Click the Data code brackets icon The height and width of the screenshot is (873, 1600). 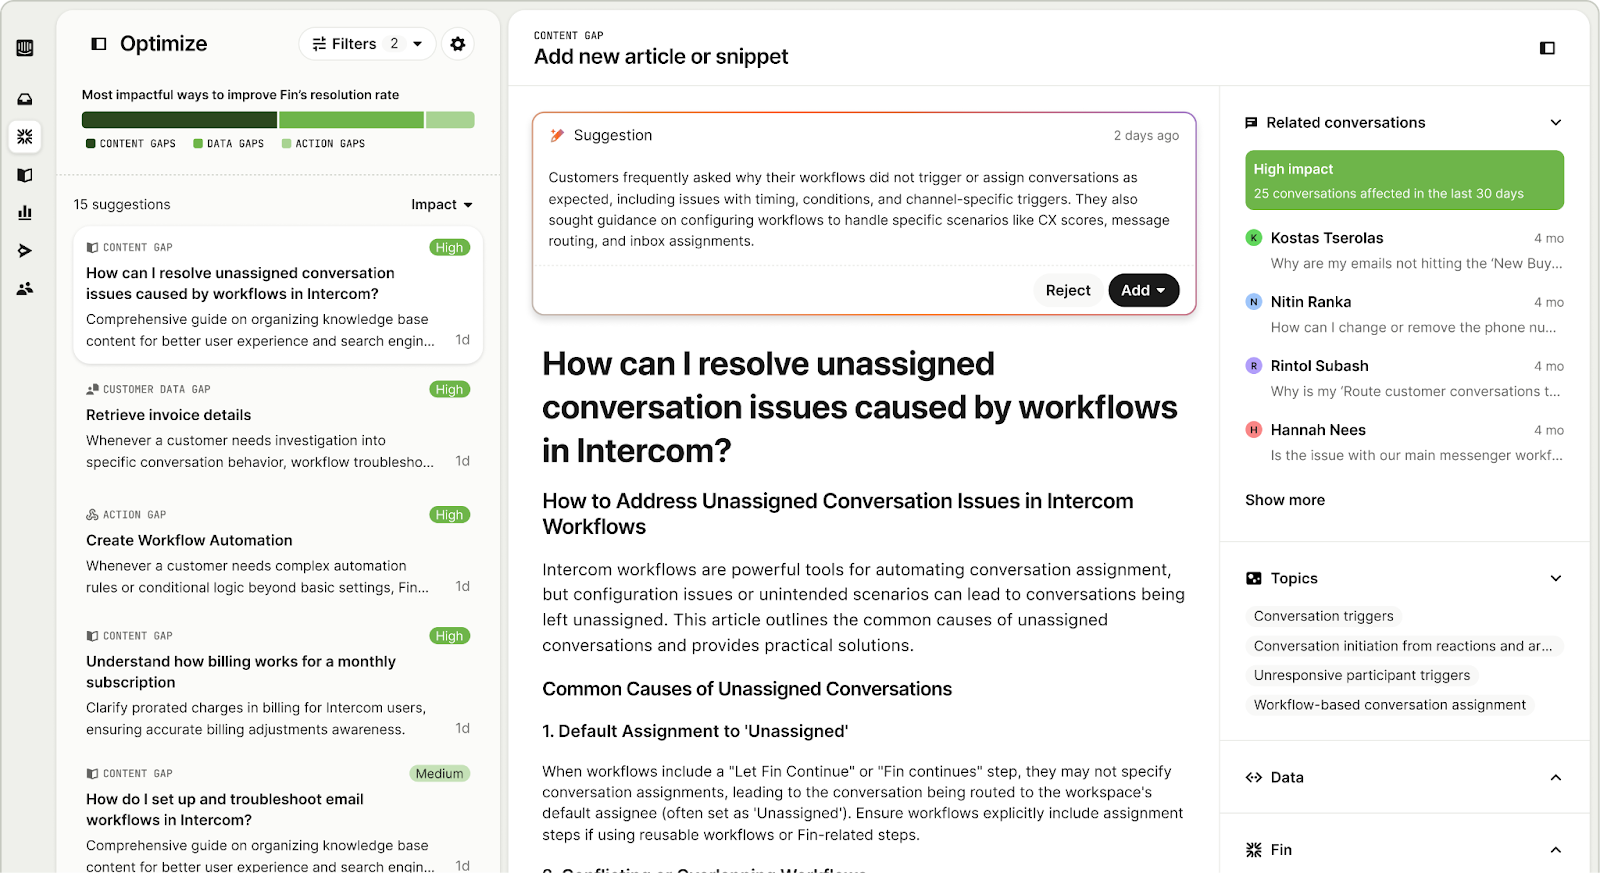1254,778
